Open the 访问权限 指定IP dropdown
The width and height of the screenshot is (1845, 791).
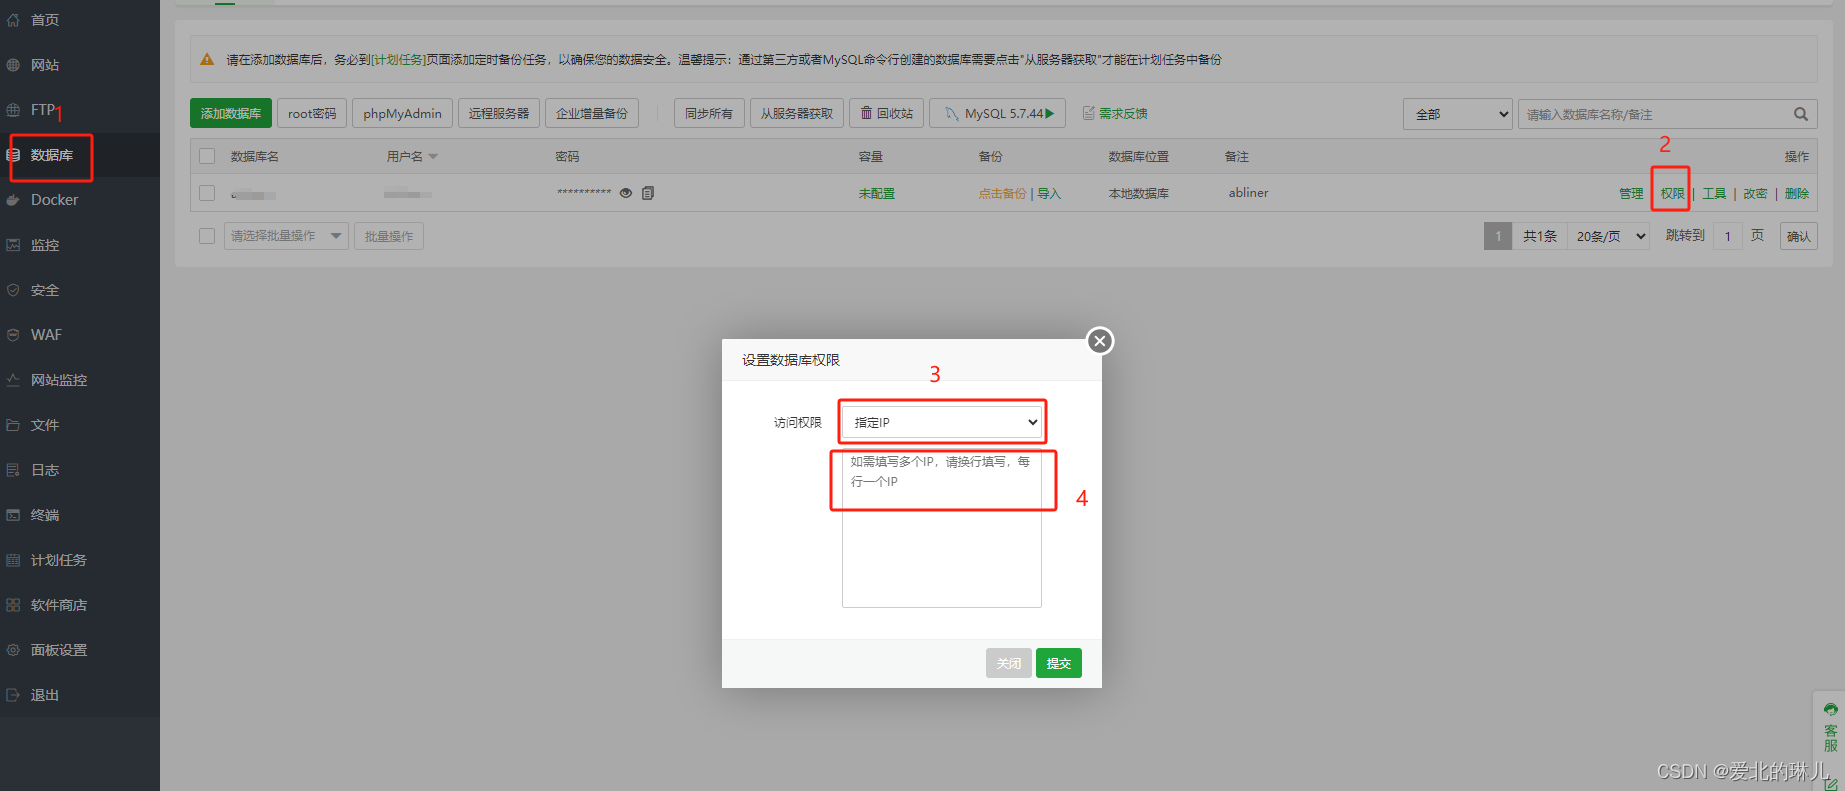click(x=942, y=422)
